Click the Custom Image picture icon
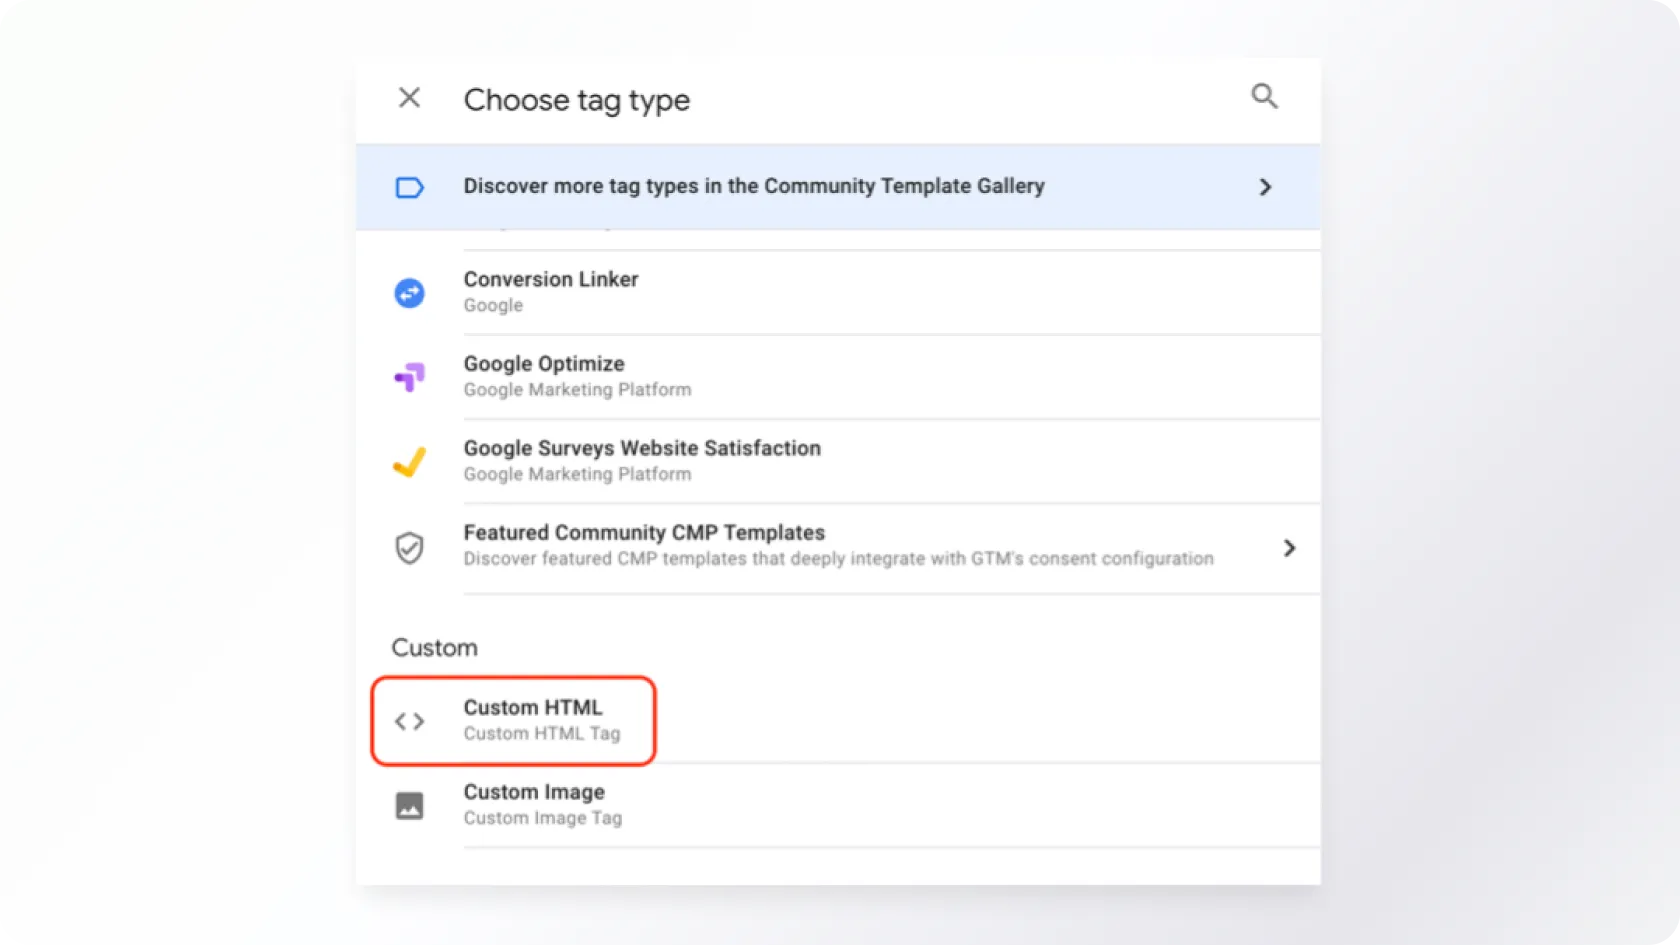1680x945 pixels. (x=409, y=806)
